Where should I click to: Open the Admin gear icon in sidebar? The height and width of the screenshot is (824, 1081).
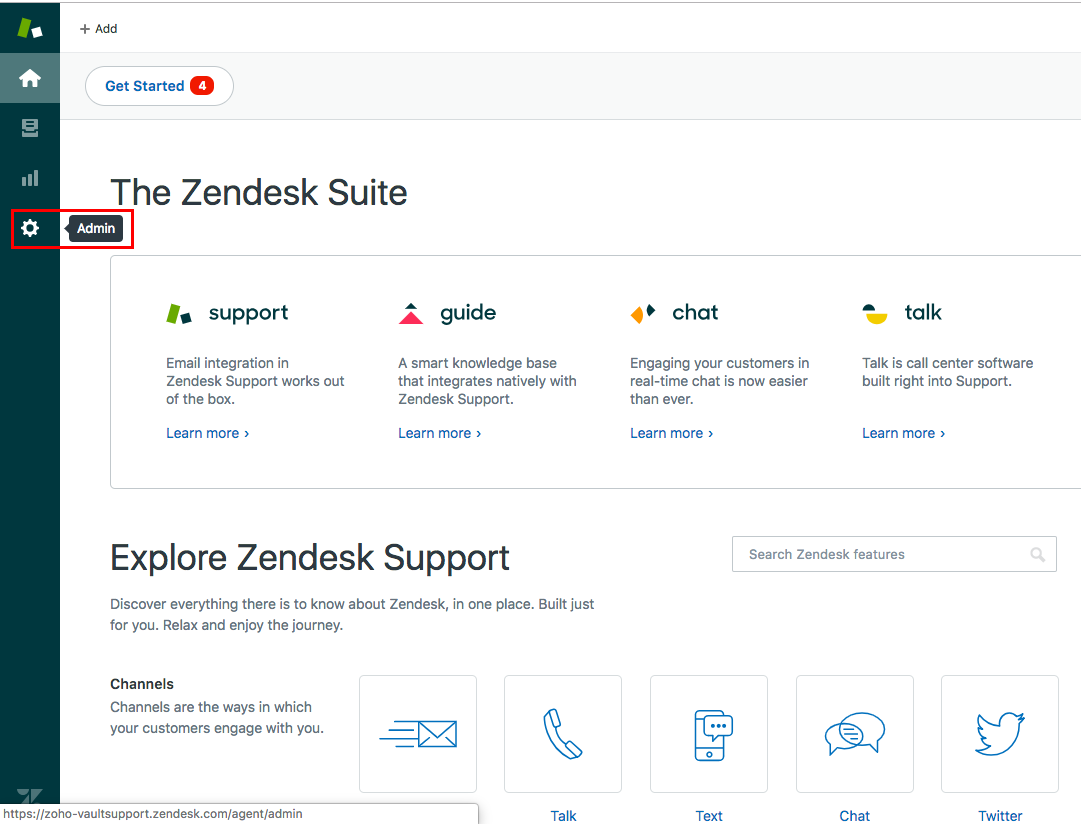[30, 228]
